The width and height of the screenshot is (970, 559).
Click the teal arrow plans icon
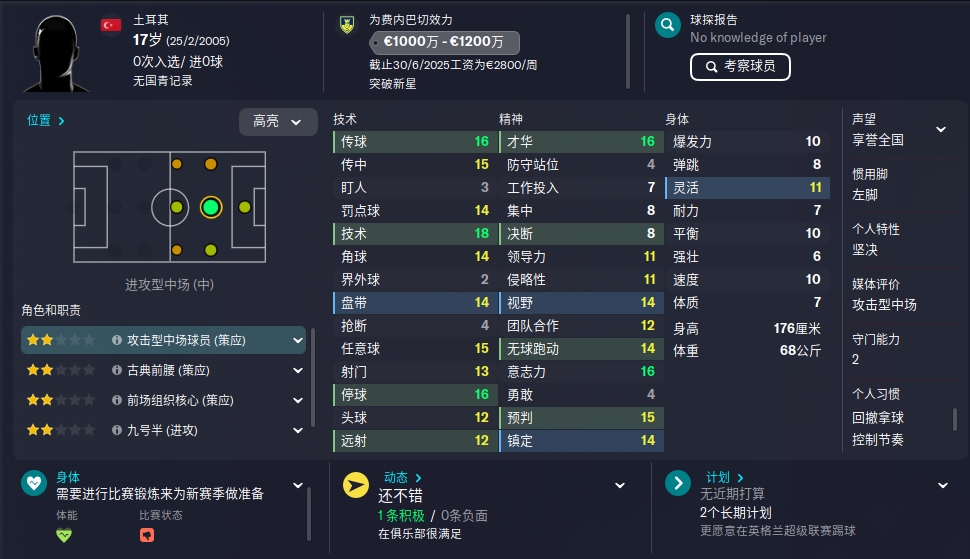(x=677, y=483)
